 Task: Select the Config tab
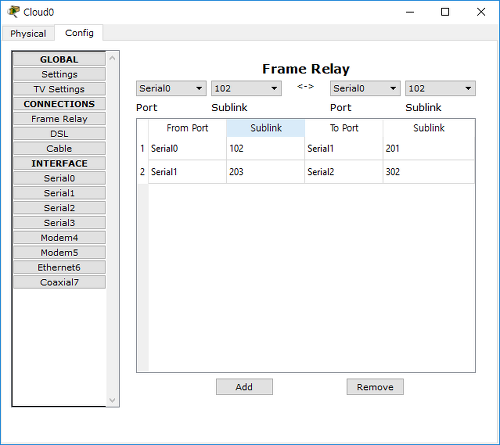(x=79, y=33)
